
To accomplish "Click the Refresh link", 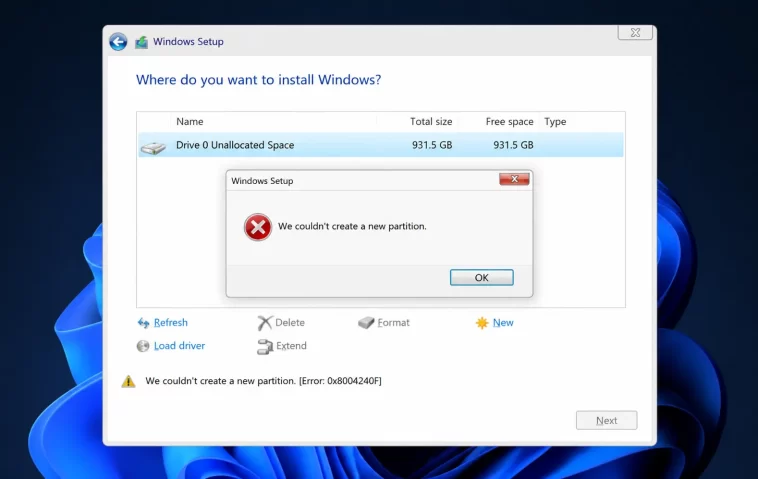I will click(x=171, y=322).
